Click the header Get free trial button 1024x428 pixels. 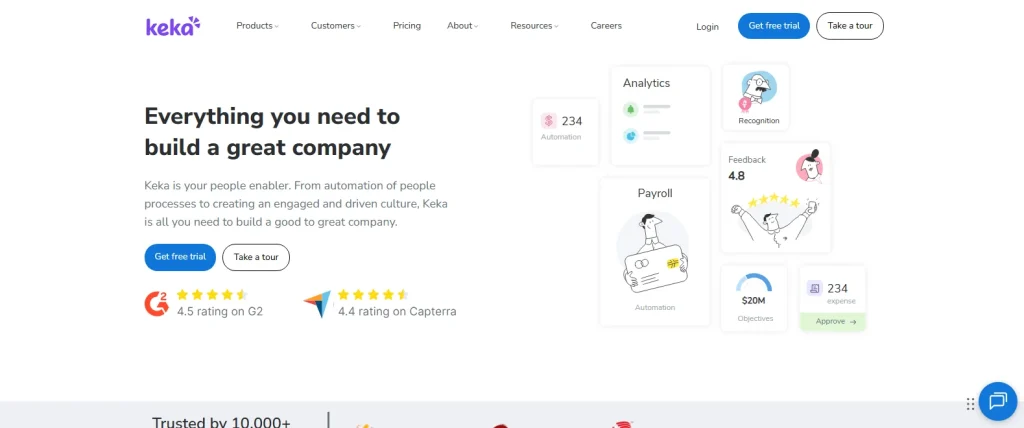[x=773, y=26]
